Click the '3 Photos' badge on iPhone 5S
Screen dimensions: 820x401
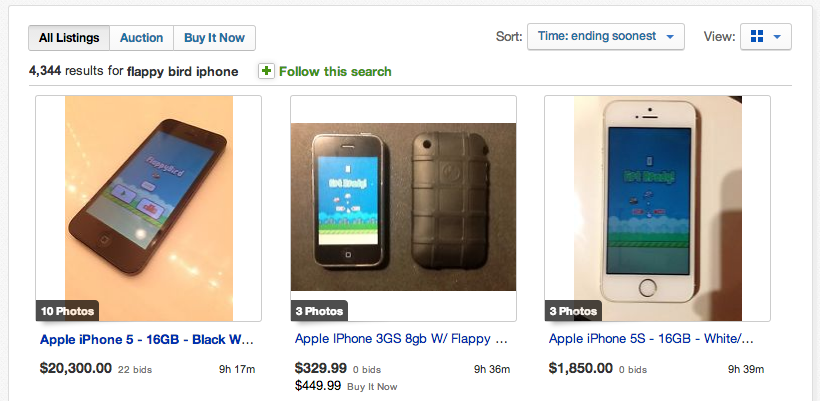coord(573,310)
